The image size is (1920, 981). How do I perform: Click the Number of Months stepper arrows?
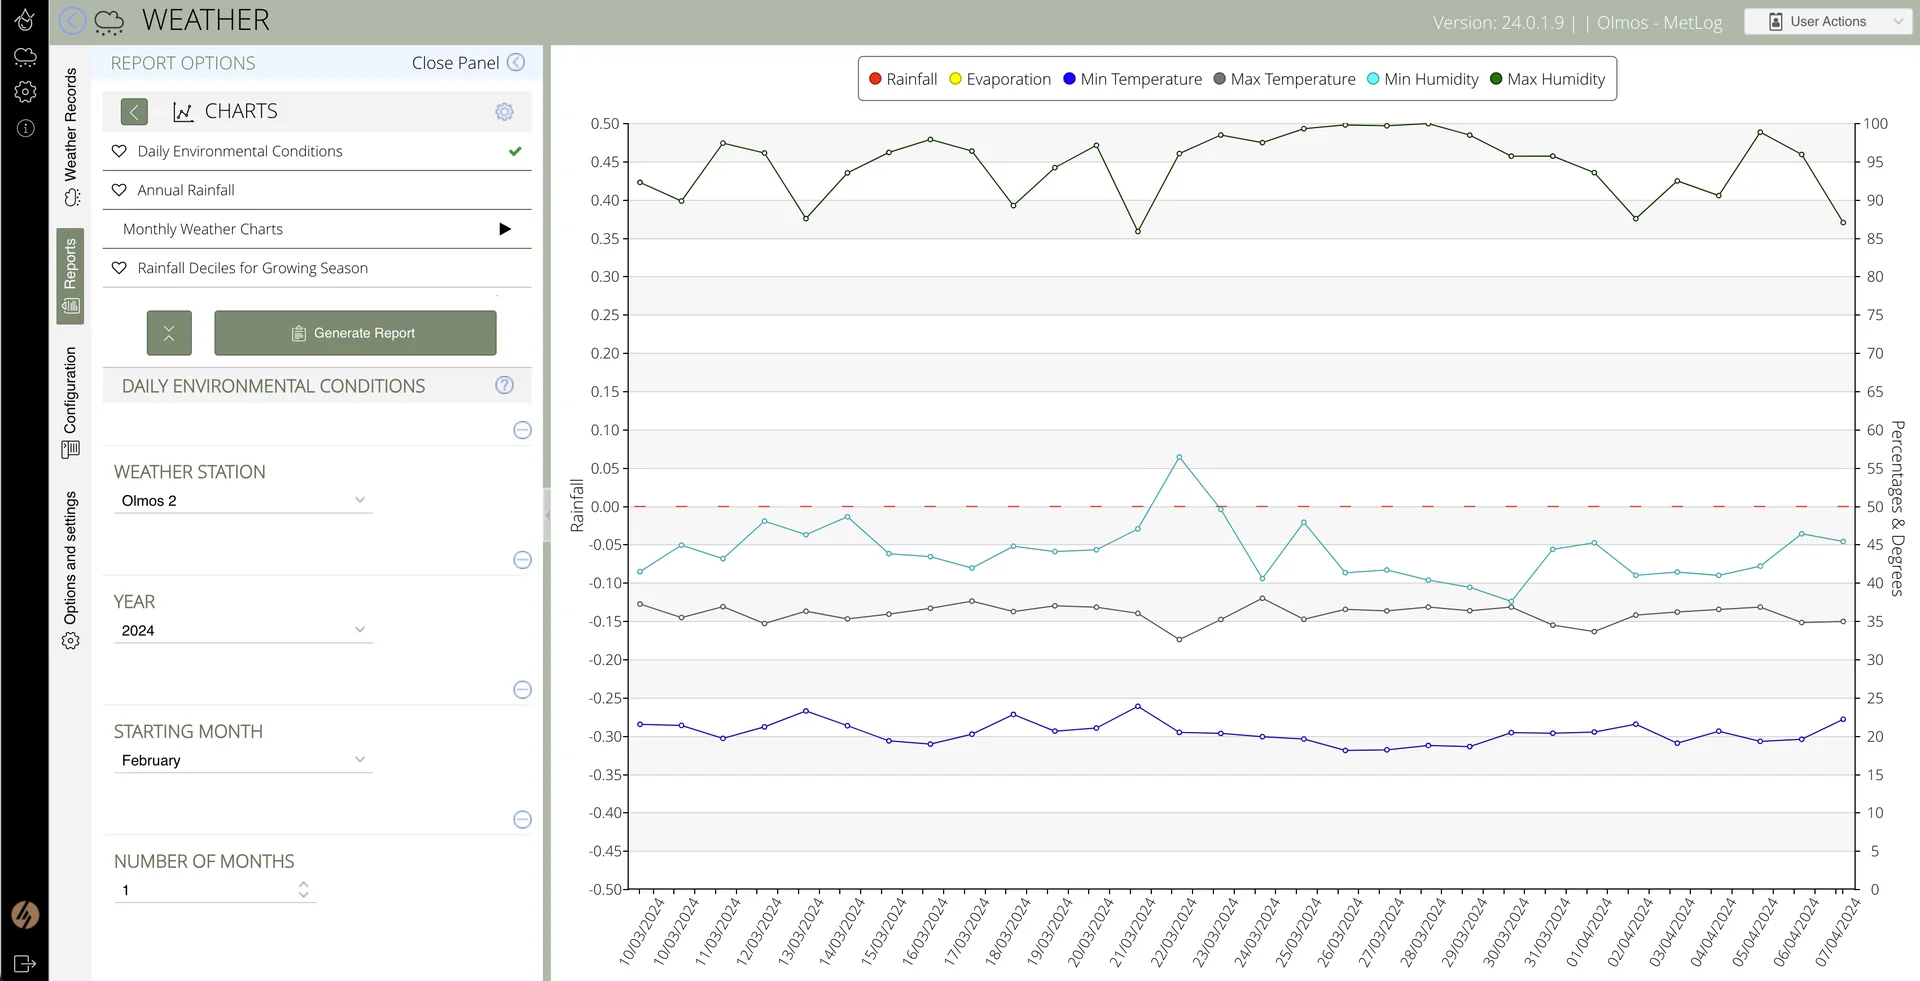click(x=303, y=890)
